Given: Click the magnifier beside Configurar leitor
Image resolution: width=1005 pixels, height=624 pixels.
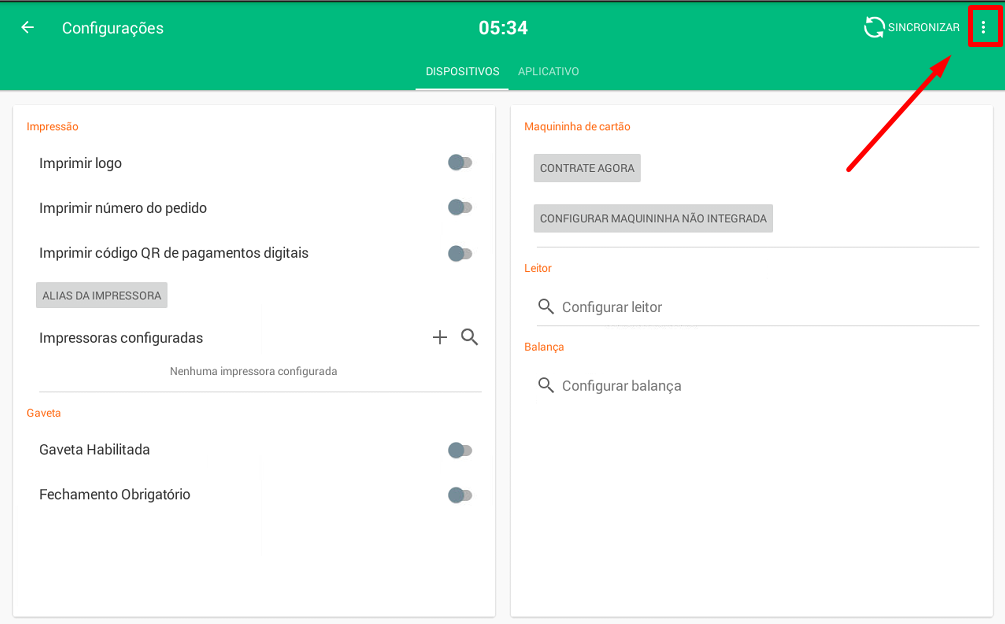Looking at the screenshot, I should 545,306.
